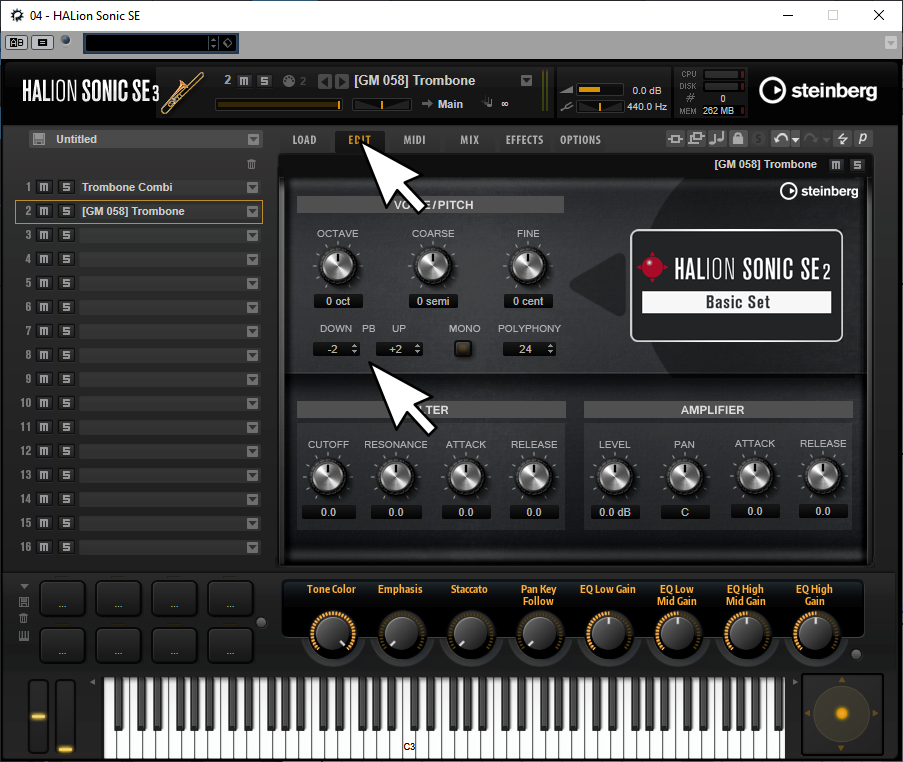Click the bypass button next to A/B
Viewport: 903px width, 762px height.
[x=42, y=42]
